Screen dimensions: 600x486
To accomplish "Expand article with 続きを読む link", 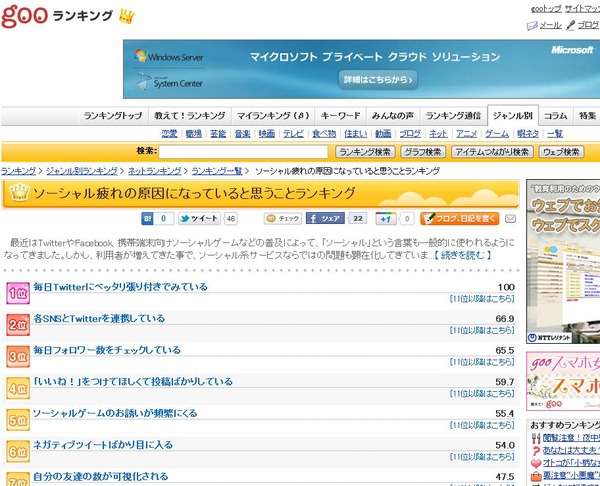I will pos(463,255).
